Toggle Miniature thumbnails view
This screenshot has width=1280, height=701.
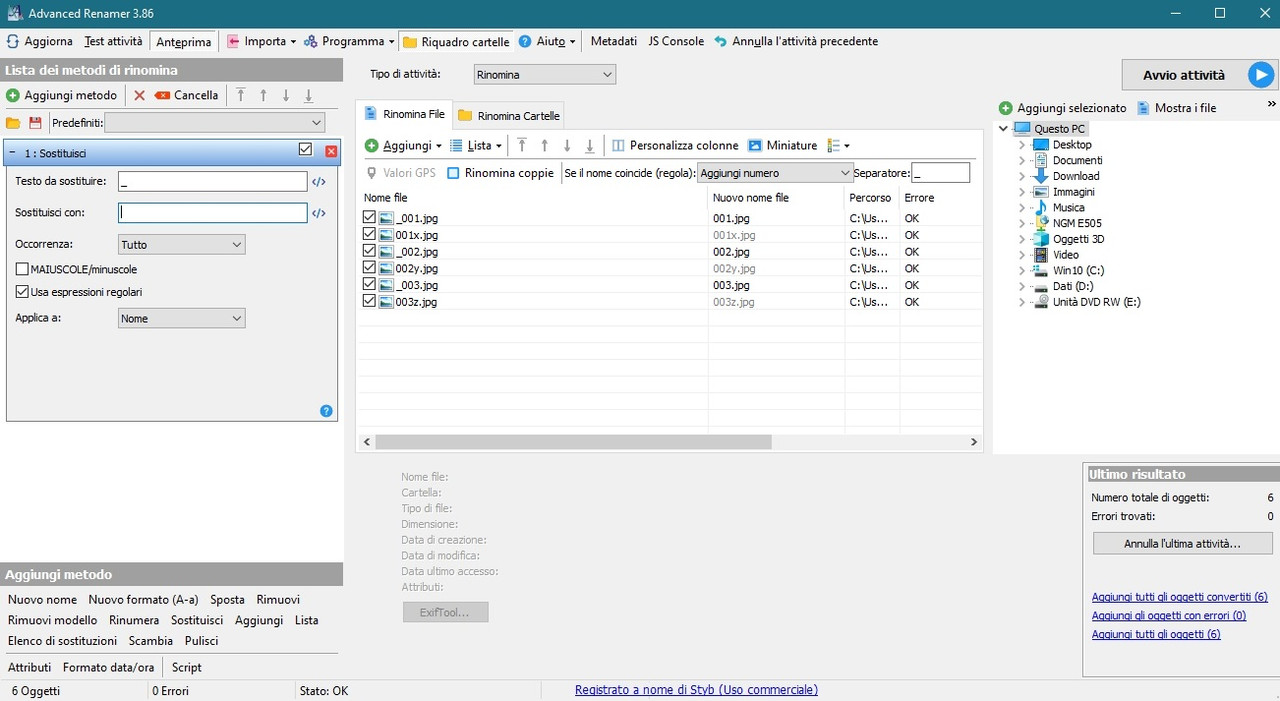point(782,145)
